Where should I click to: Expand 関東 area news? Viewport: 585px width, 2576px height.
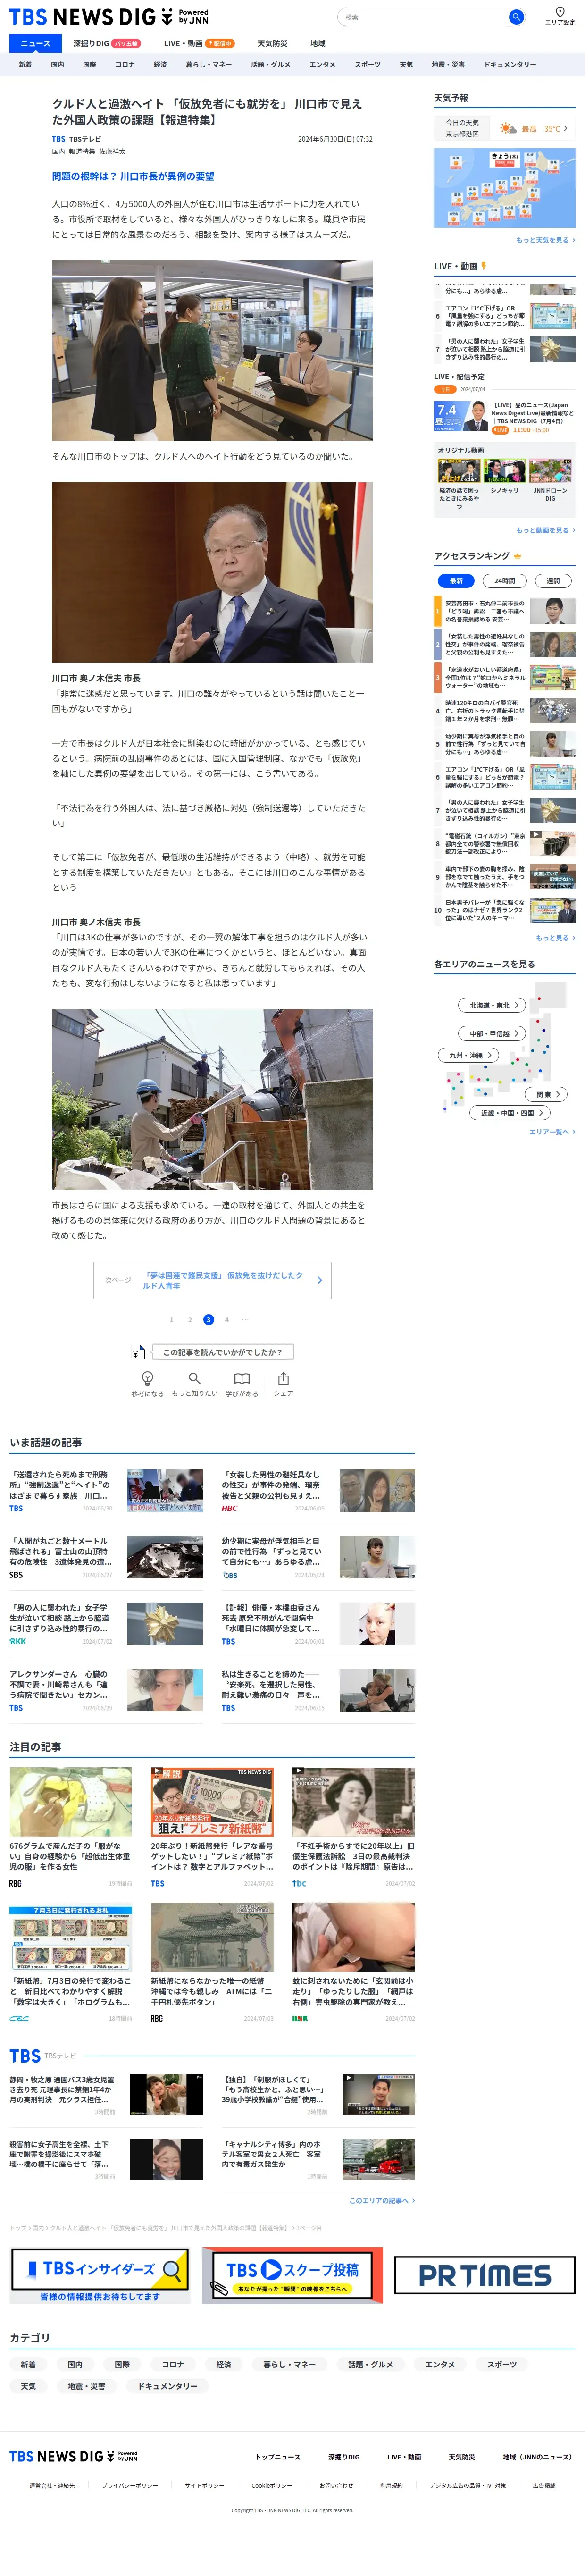coord(547,1095)
